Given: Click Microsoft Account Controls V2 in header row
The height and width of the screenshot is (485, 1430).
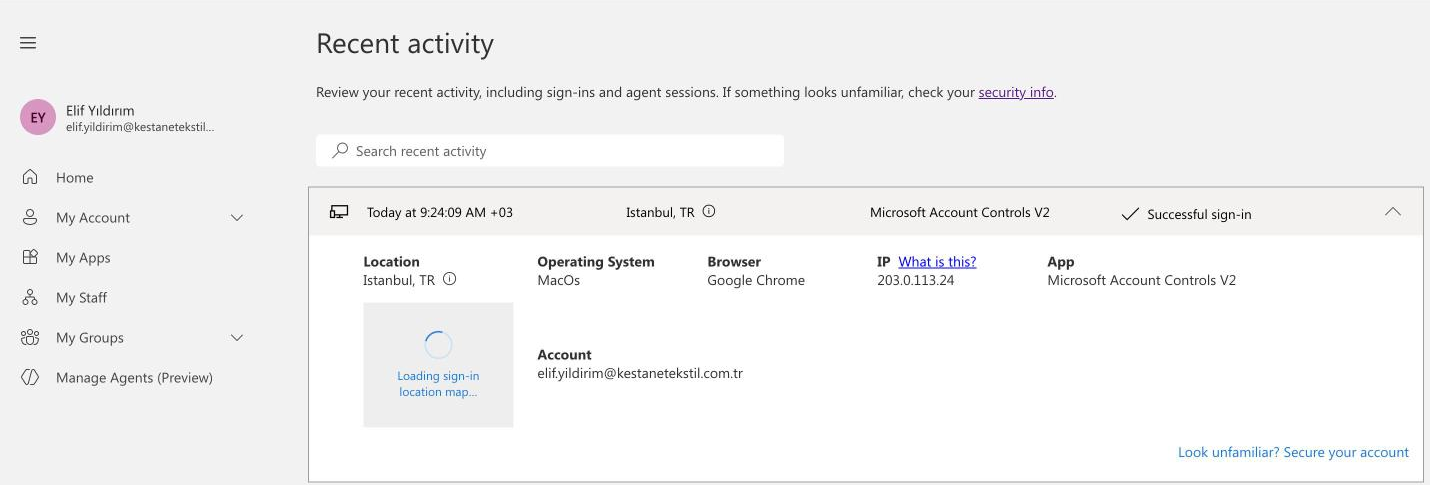Looking at the screenshot, I should coord(960,212).
